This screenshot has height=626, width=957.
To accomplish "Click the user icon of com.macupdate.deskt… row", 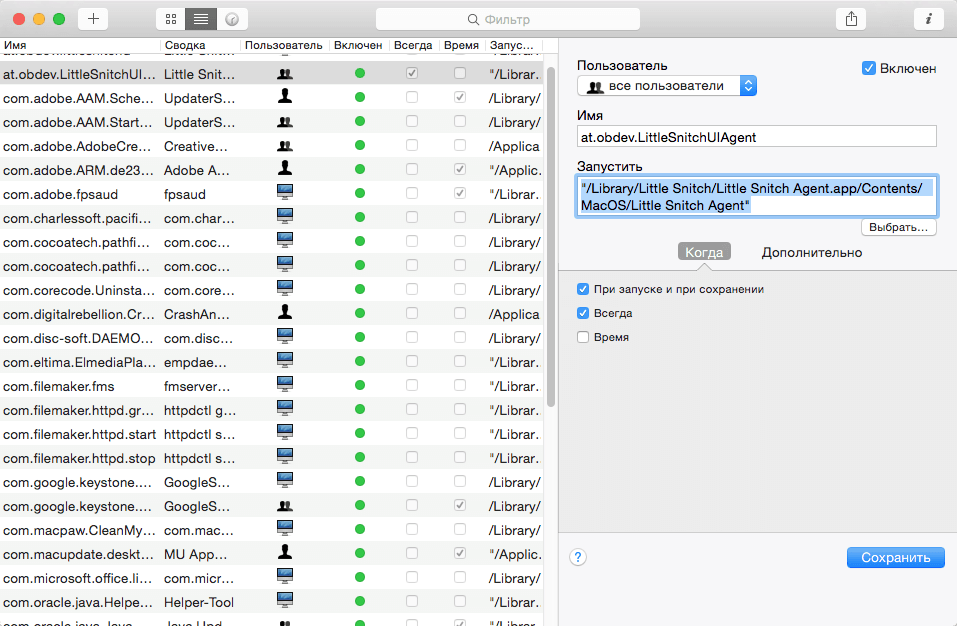I will coord(284,552).
